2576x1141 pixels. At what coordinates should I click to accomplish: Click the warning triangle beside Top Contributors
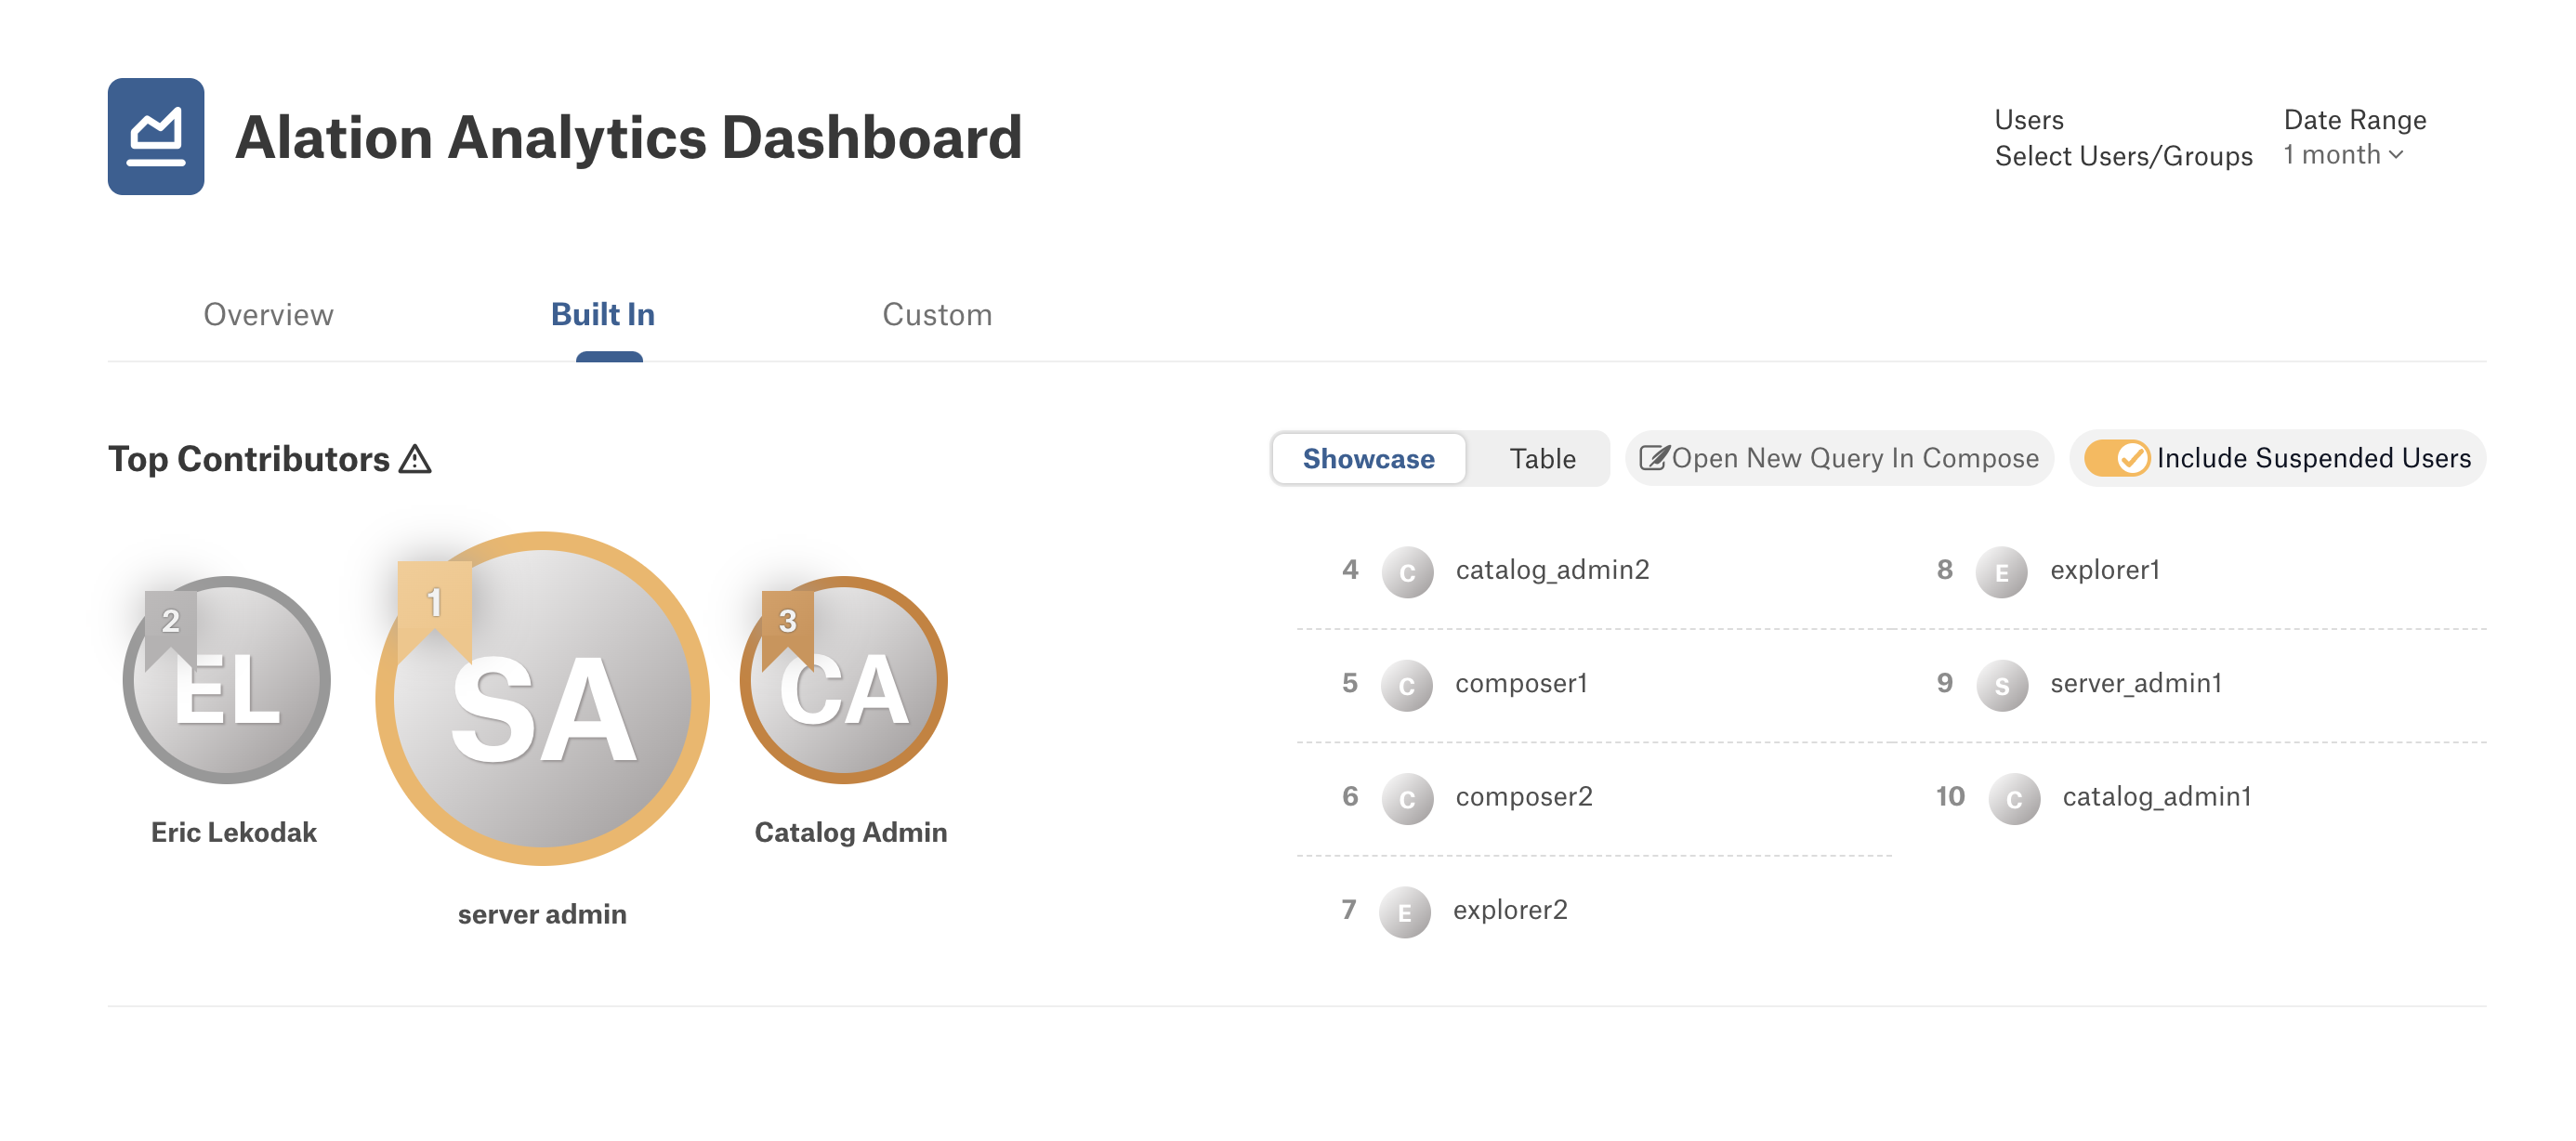[x=415, y=459]
